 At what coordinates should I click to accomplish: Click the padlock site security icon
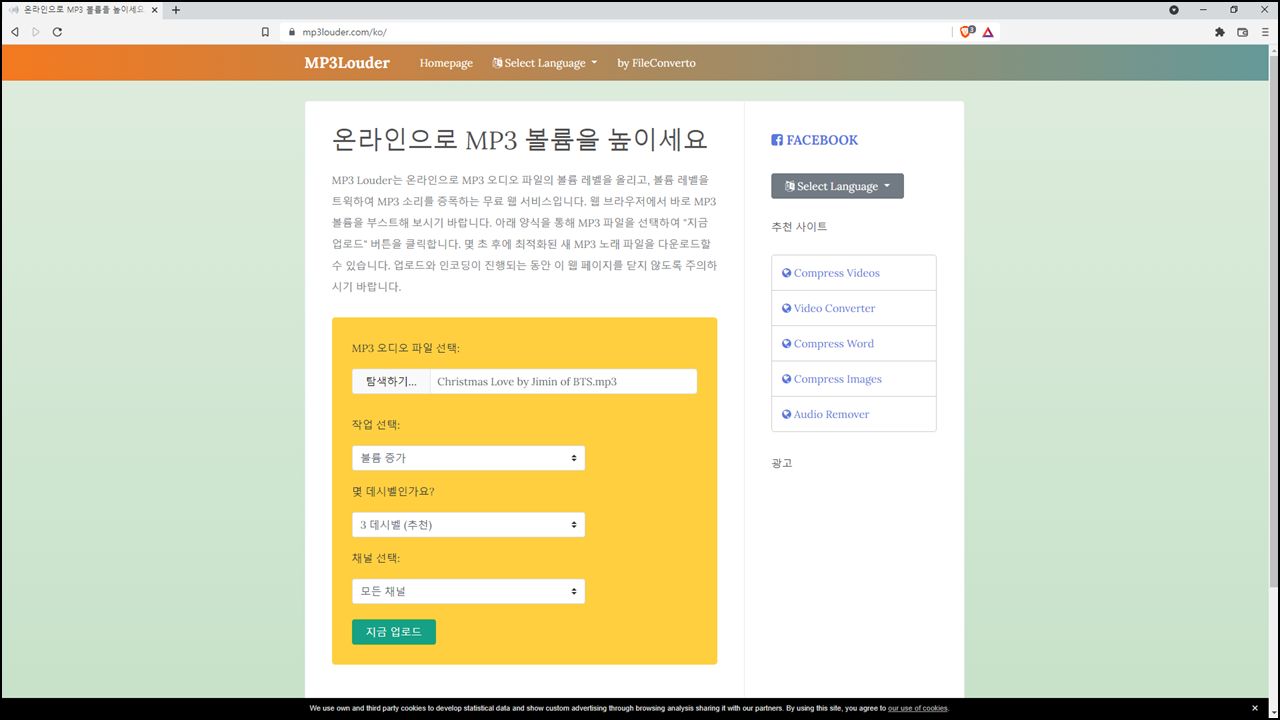click(292, 32)
